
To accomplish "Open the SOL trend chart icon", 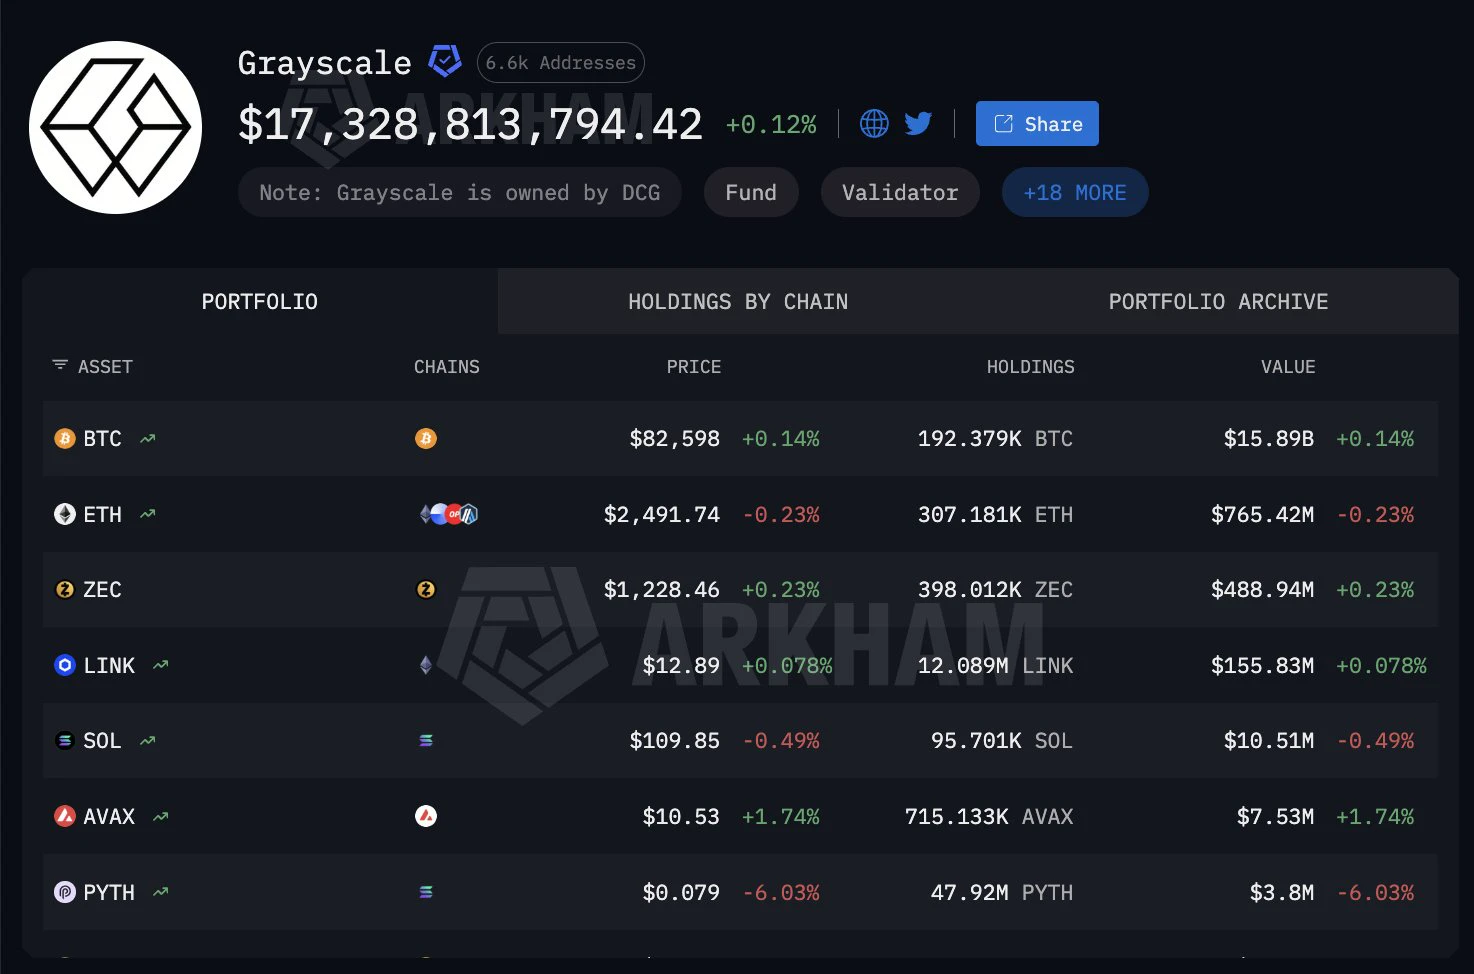I will tap(148, 741).
